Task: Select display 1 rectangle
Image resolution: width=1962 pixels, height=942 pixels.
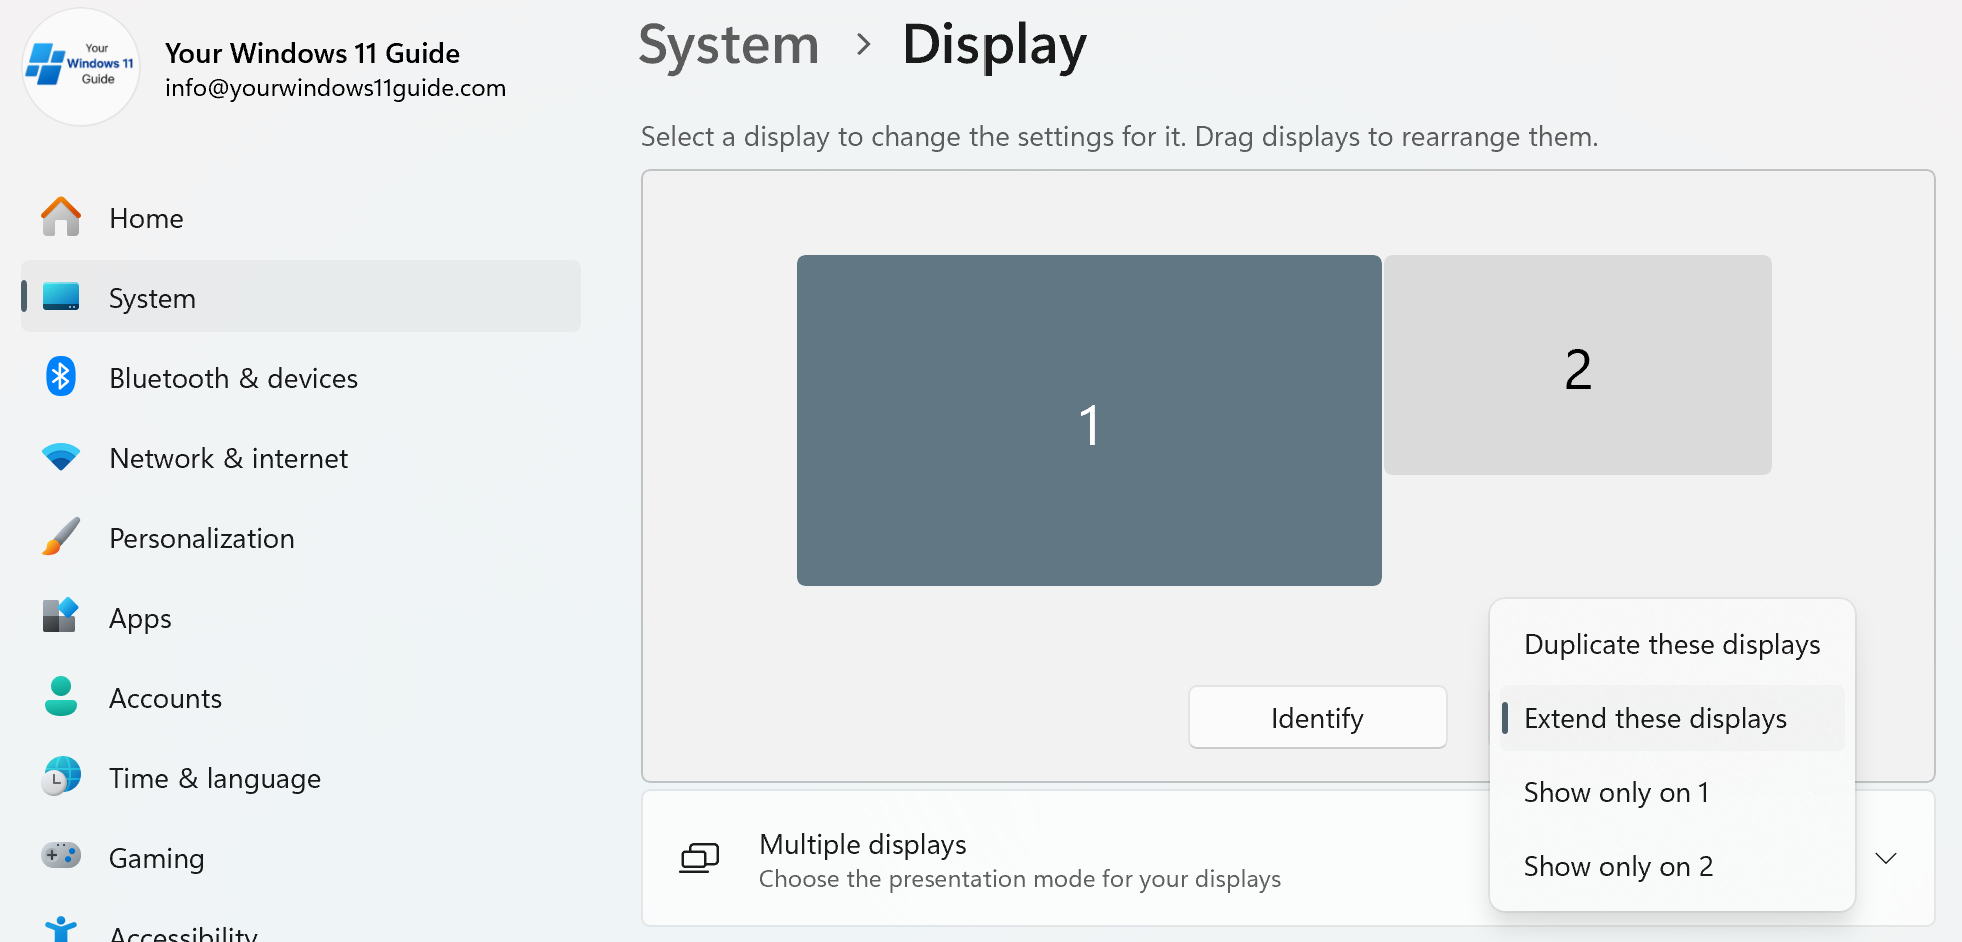Action: [x=1089, y=420]
